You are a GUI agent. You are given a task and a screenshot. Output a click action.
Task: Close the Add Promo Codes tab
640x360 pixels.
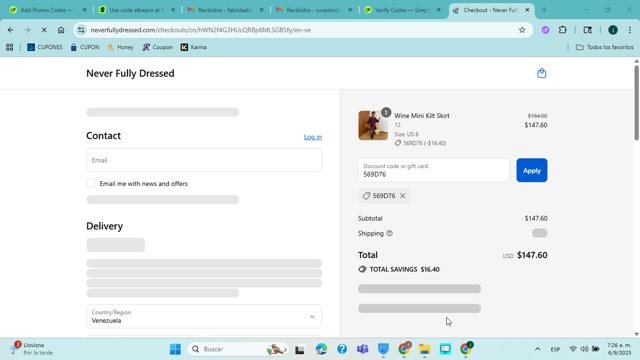point(84,10)
